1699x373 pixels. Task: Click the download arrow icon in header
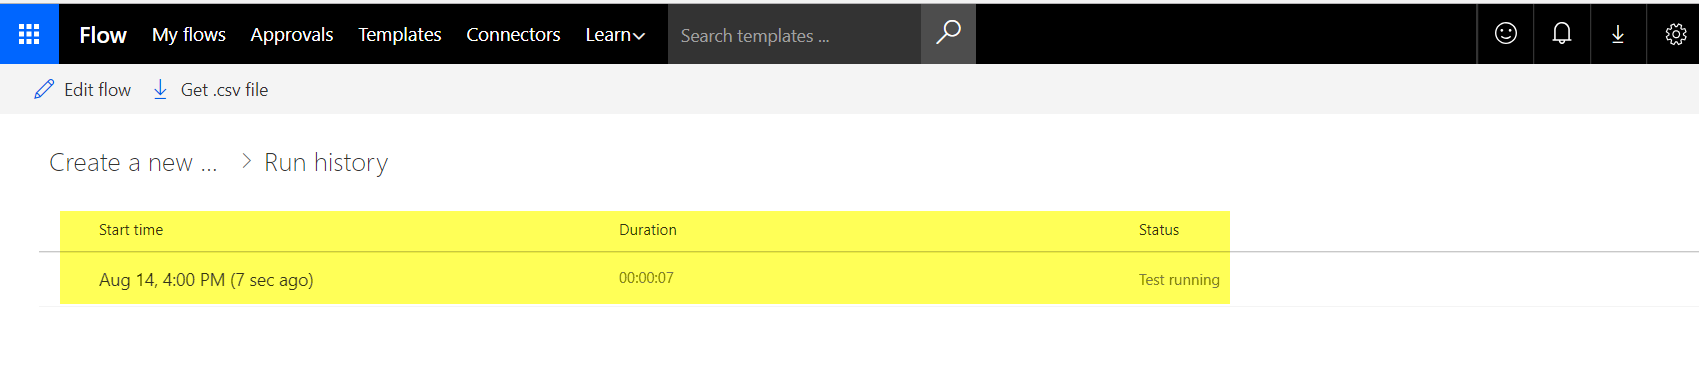[1618, 34]
